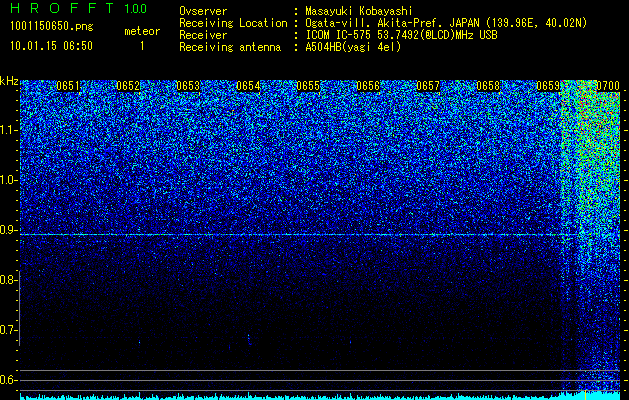The image size is (629, 400).
Task: Click the 0659 time marker
Action: coord(548,86)
